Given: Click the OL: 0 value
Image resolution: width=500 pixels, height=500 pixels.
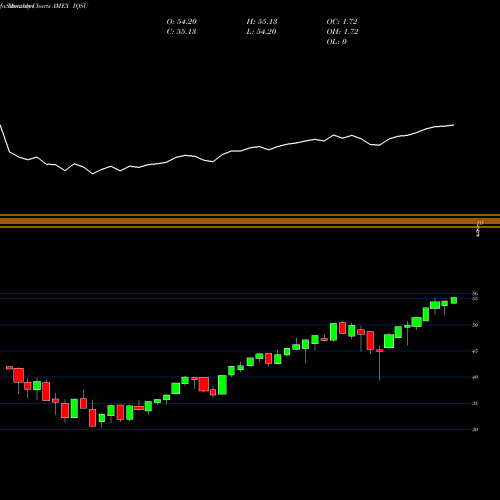Looking at the screenshot, I should click(336, 42).
